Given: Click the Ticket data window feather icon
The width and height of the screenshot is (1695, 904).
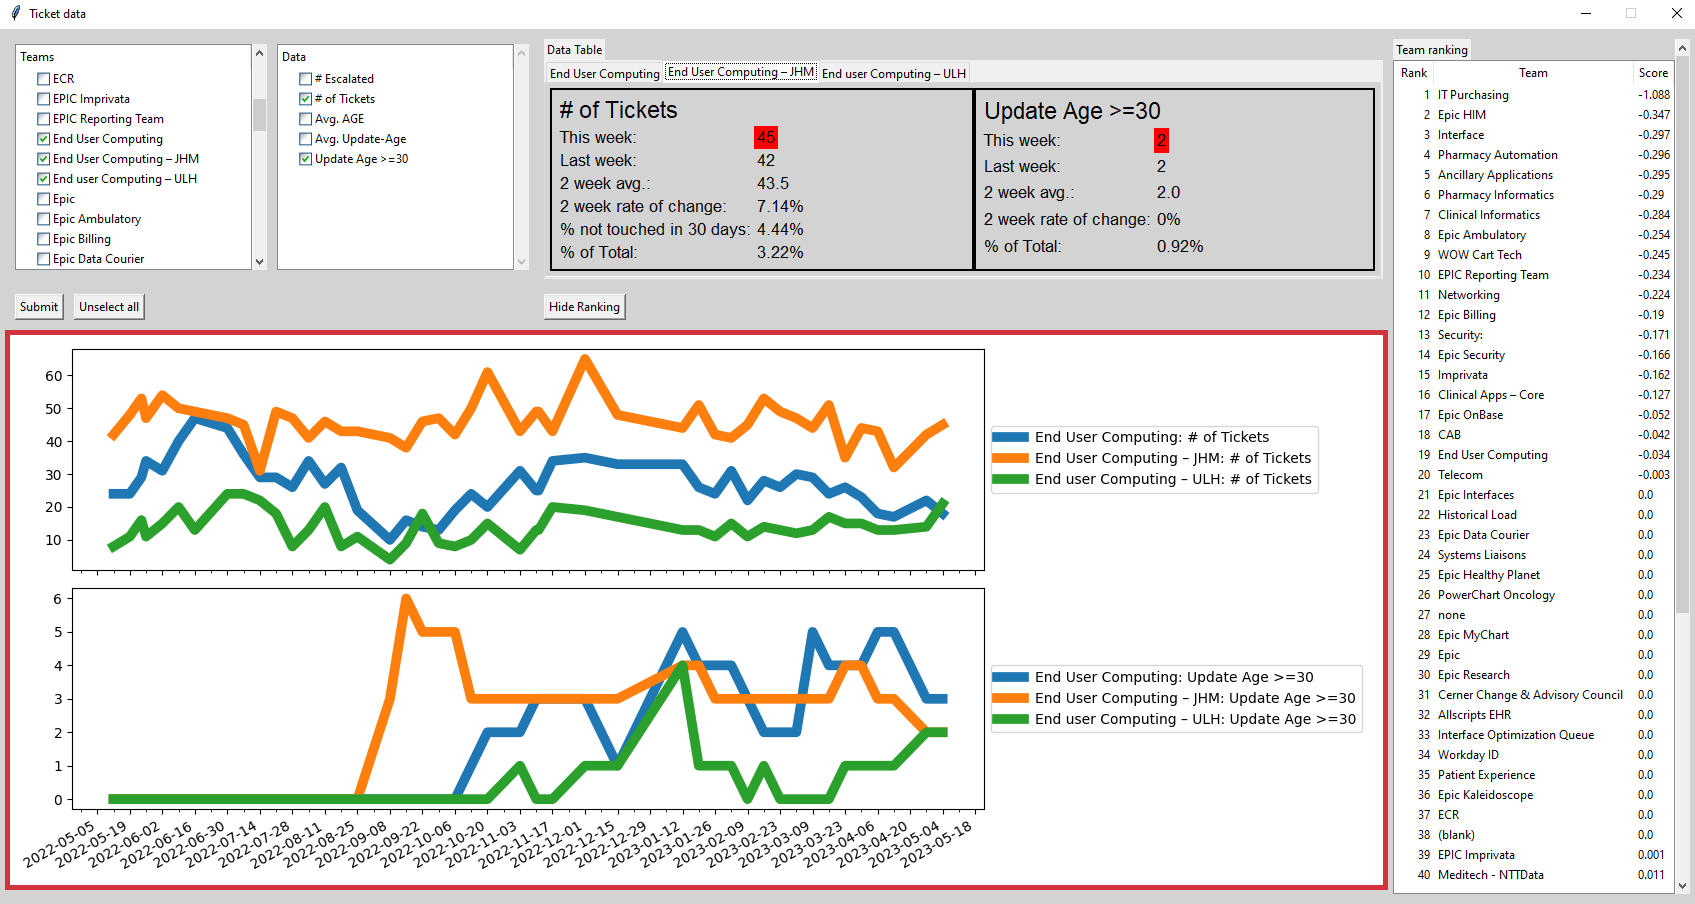Looking at the screenshot, I should click(x=15, y=13).
